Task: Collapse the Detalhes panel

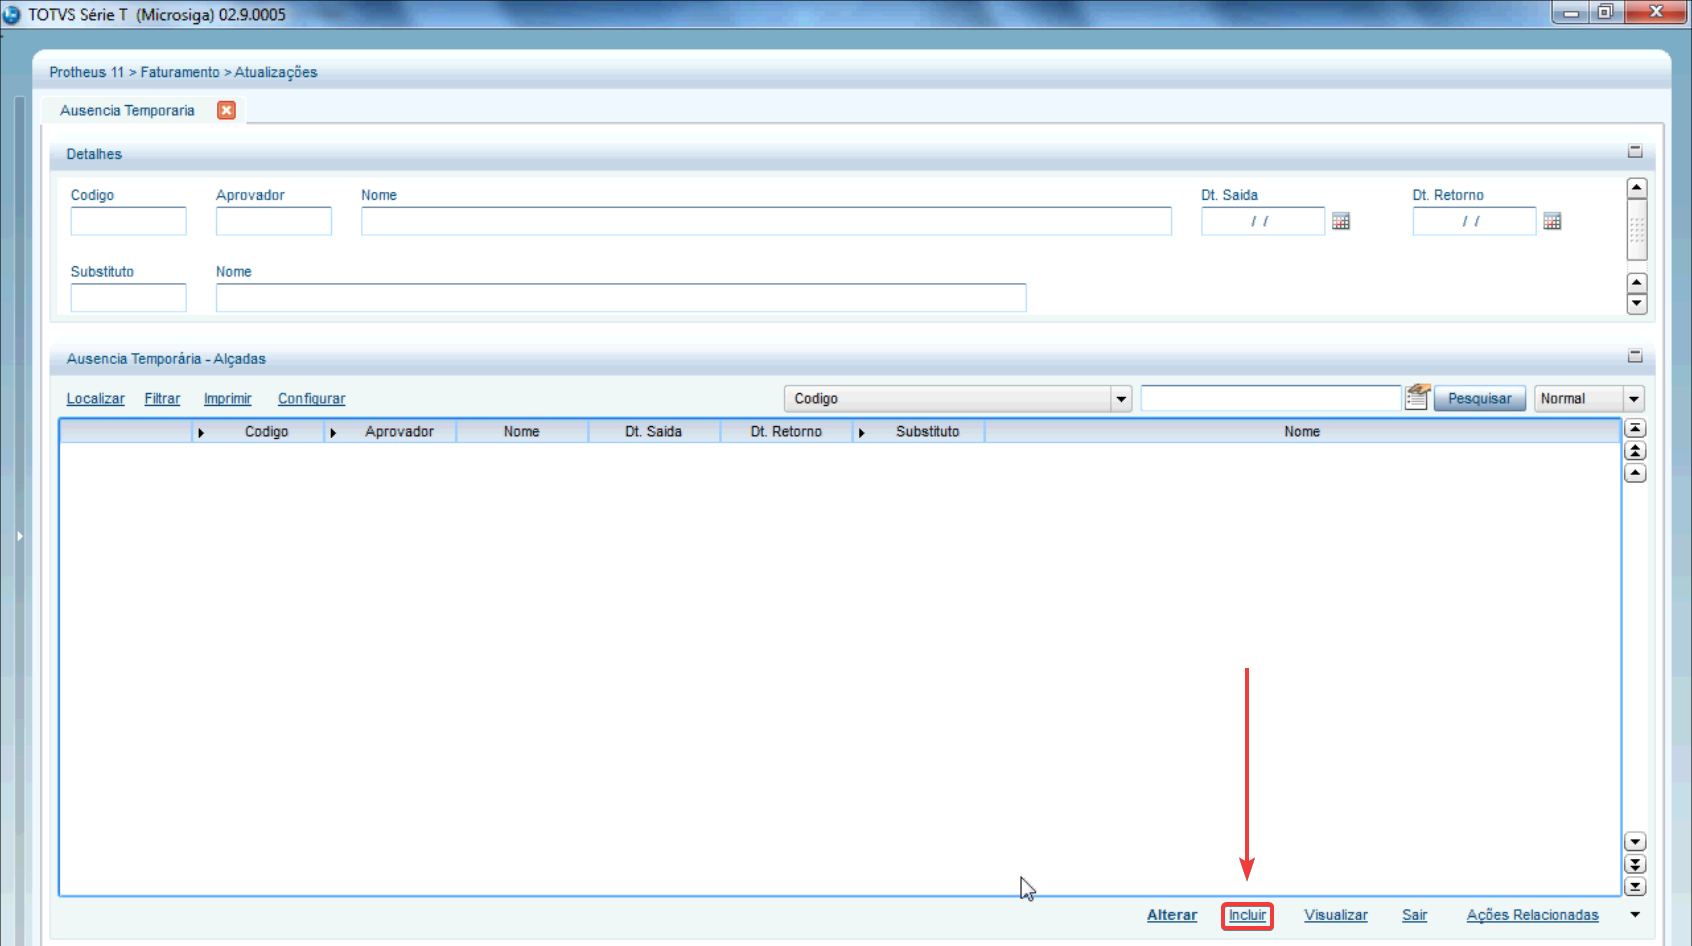Action: (x=1635, y=152)
